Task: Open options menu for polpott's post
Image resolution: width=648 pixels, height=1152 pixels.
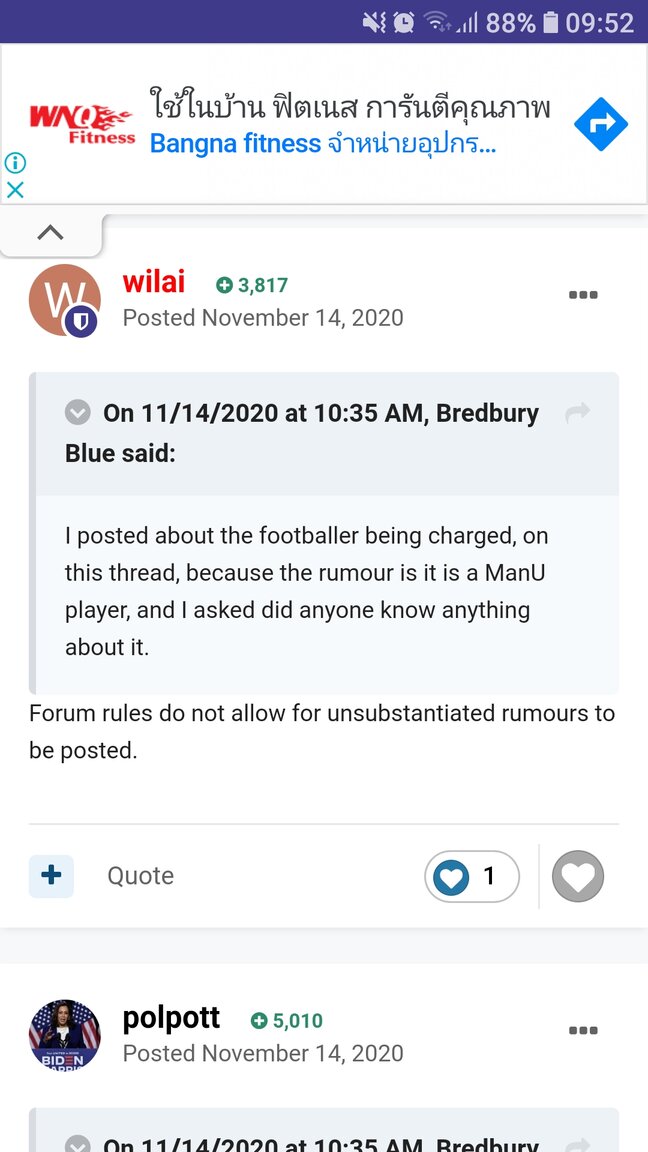Action: (x=583, y=1031)
